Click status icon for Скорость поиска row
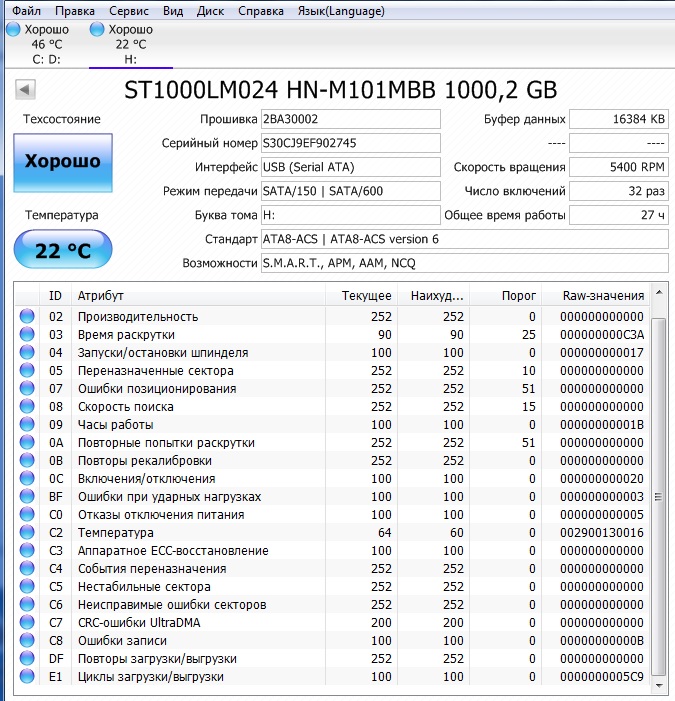The image size is (675, 701). (27, 406)
